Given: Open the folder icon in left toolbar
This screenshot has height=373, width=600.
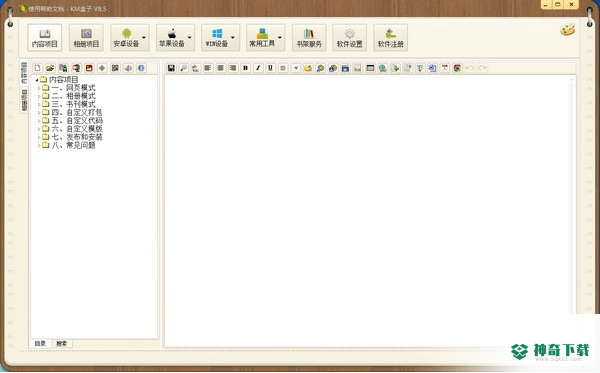Looking at the screenshot, I should click(50, 68).
